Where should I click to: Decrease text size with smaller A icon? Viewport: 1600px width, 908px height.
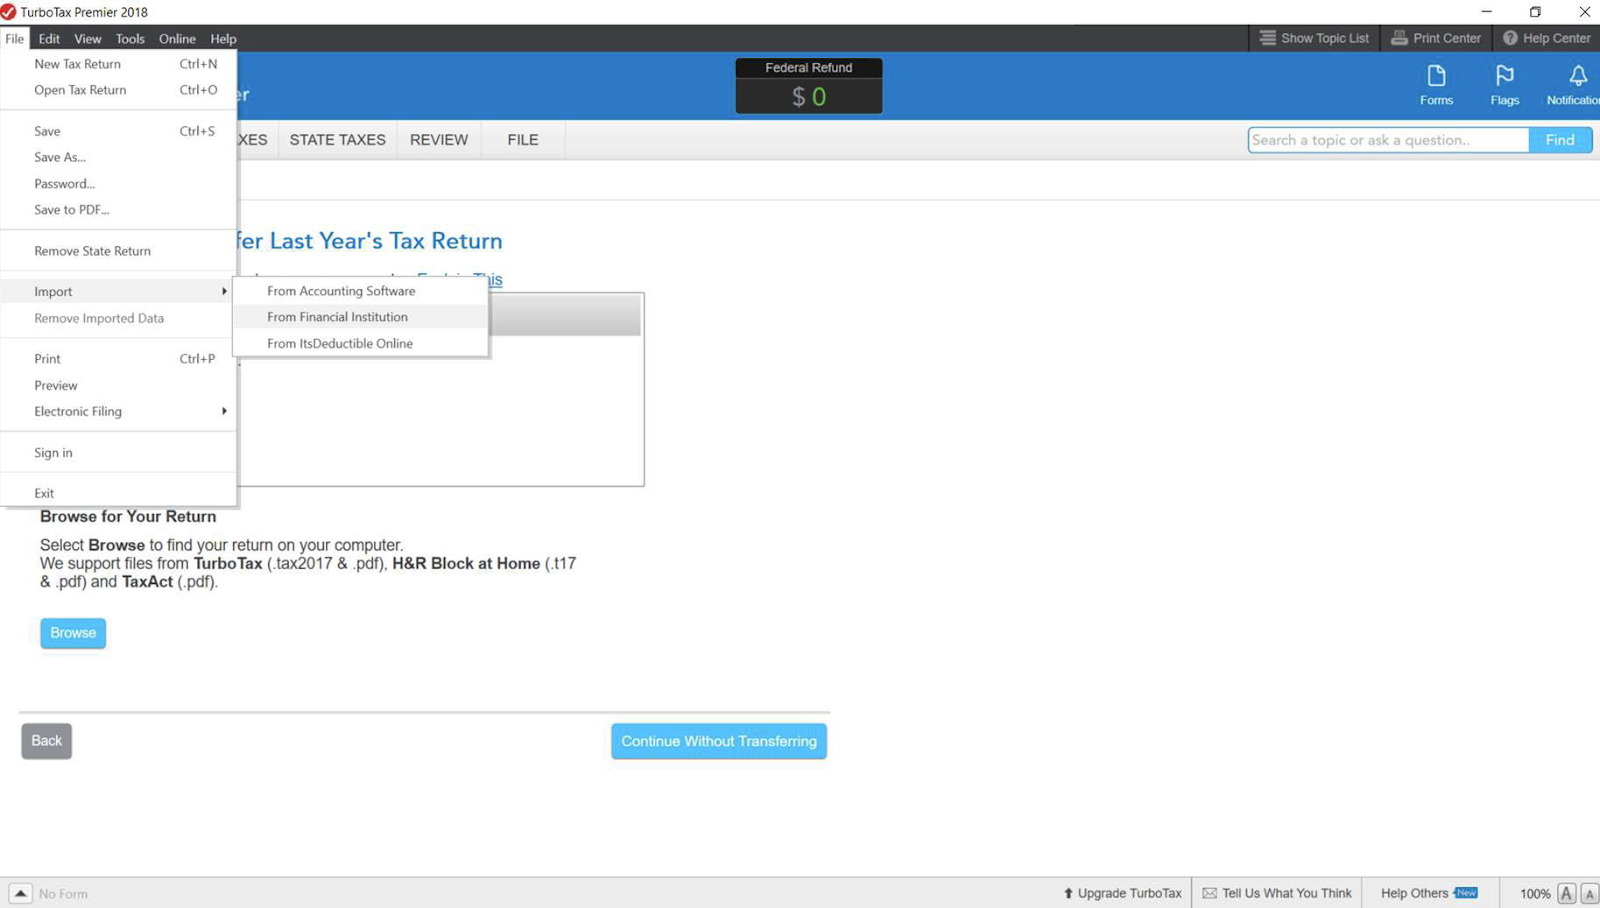1589,894
